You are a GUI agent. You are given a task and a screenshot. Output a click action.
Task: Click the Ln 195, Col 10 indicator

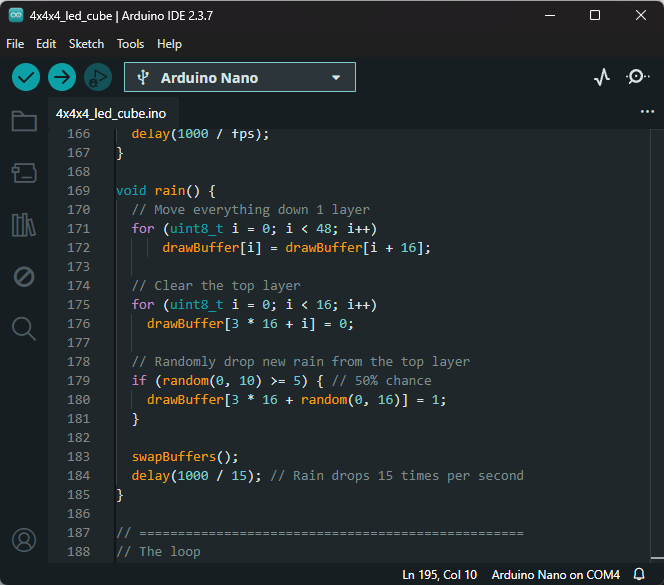(x=439, y=575)
